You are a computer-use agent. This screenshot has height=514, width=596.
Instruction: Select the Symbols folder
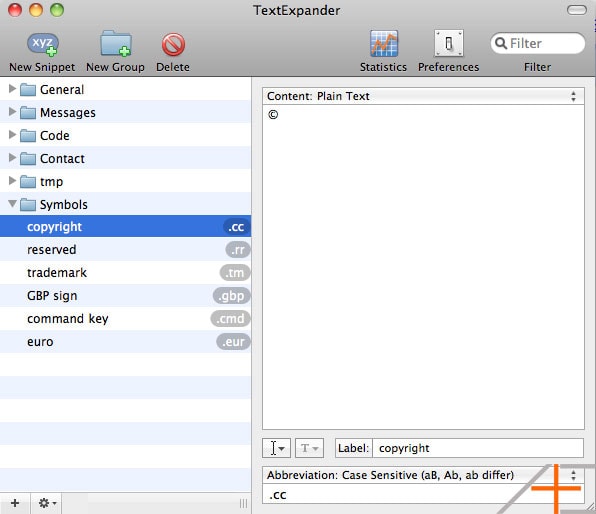click(125, 205)
